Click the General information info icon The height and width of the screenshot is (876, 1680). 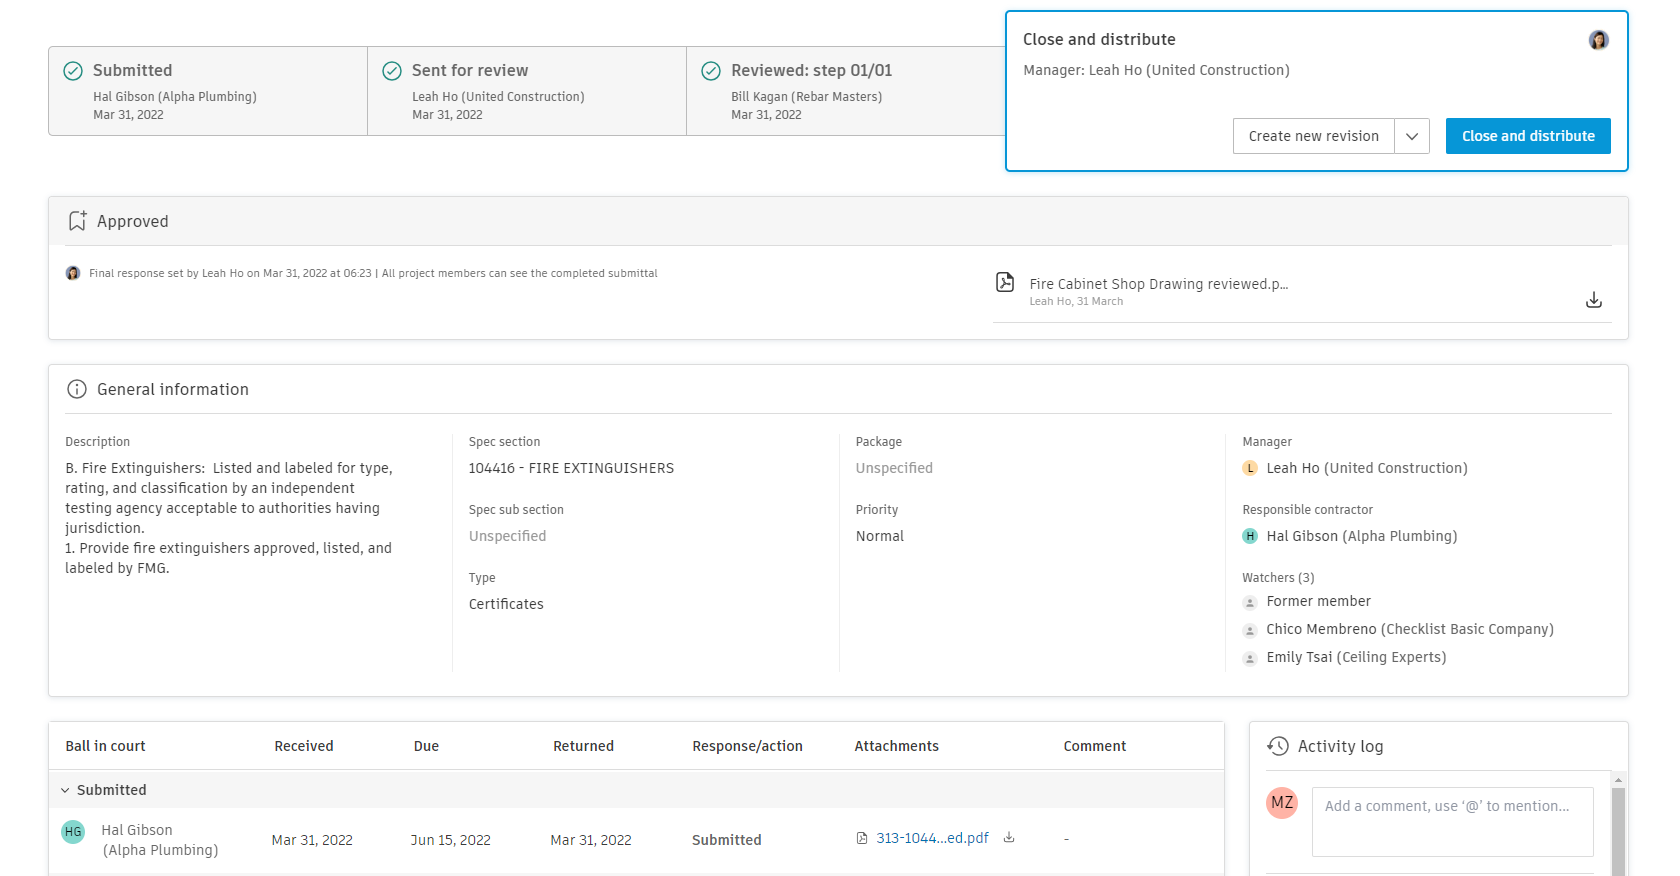pos(77,389)
